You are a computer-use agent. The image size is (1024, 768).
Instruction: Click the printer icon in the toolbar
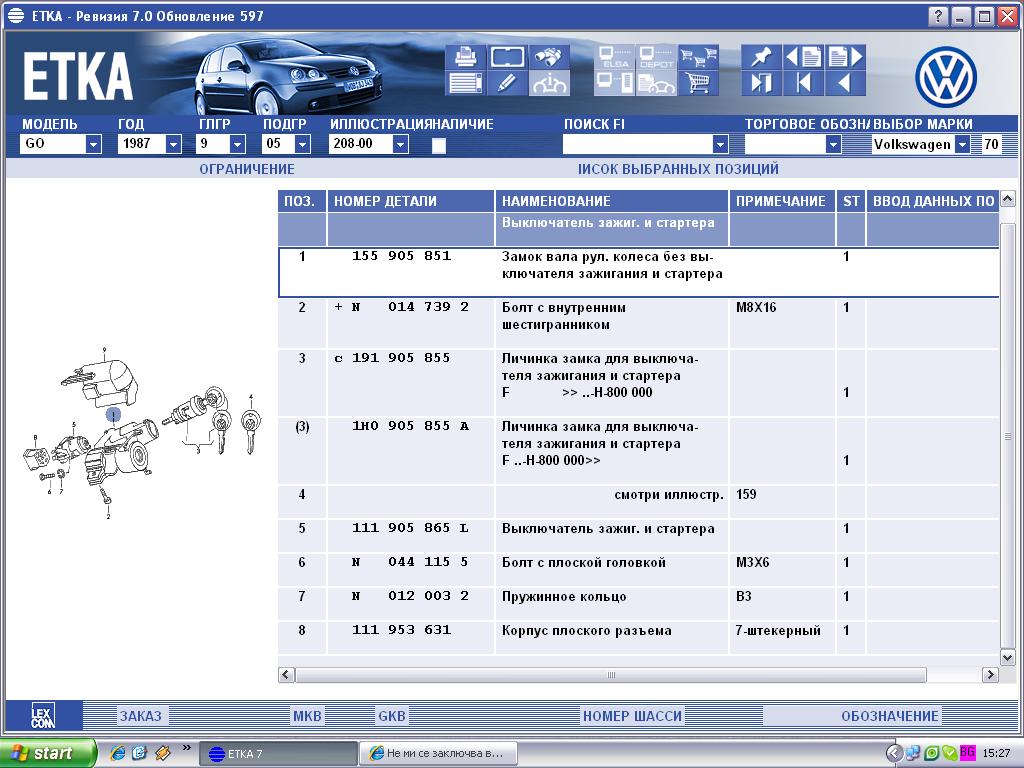465,57
